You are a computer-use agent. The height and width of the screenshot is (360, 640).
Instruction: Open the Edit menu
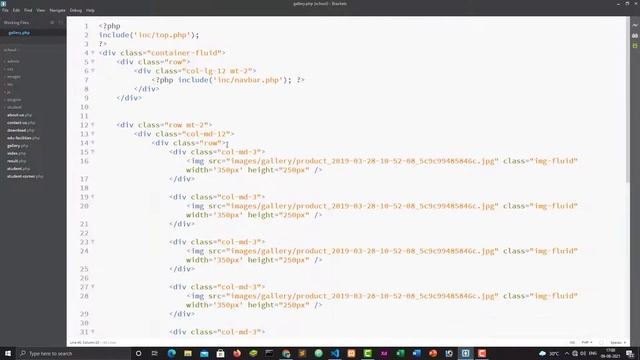[x=16, y=10]
